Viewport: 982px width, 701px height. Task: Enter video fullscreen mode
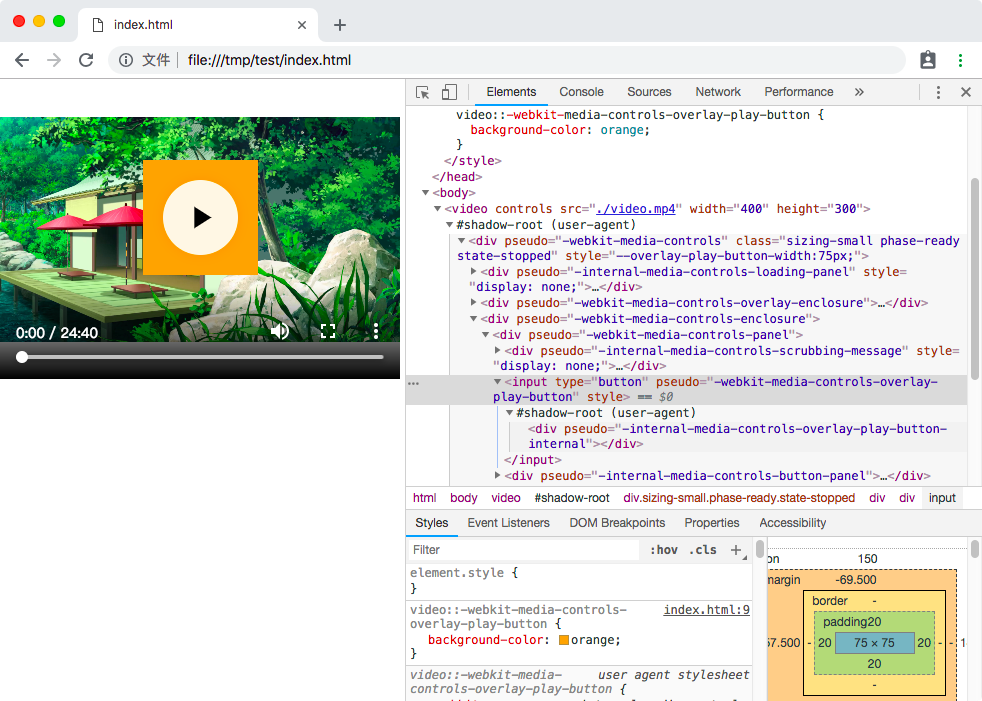pyautogui.click(x=327, y=331)
